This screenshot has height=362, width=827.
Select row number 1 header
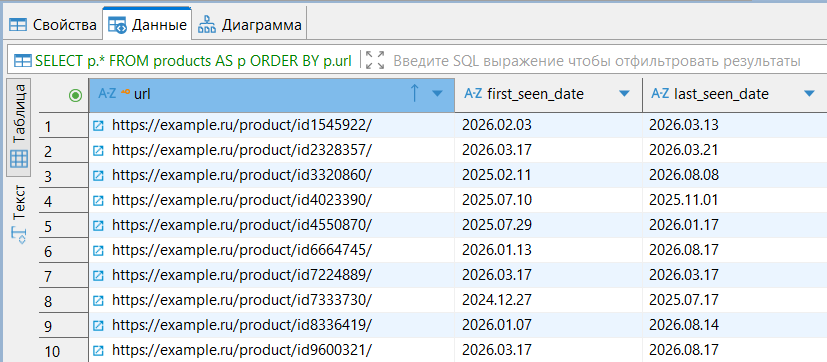[x=63, y=126]
